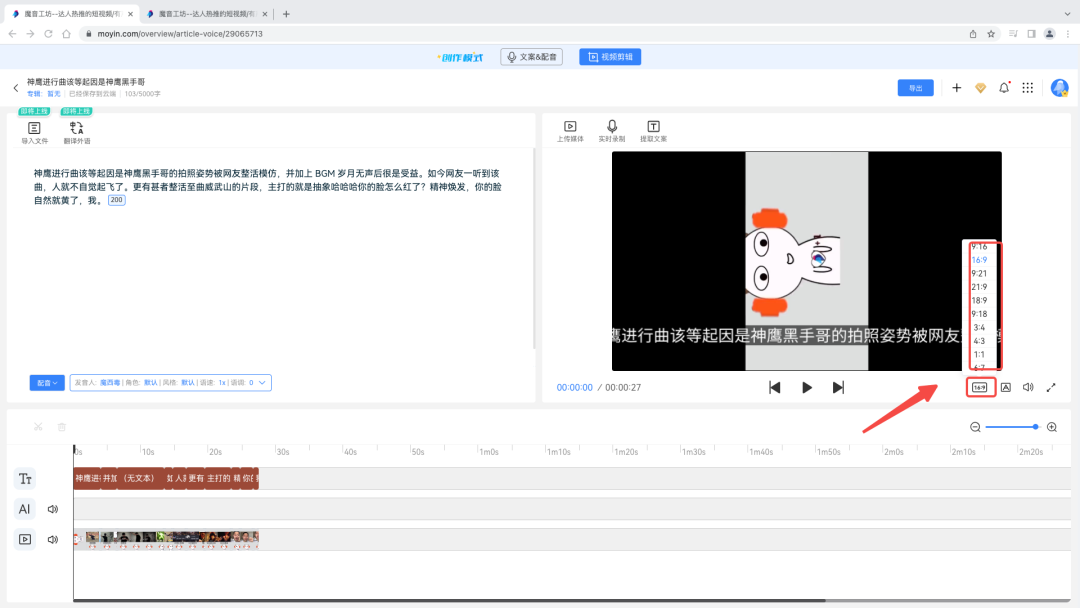Expand the preview to fullscreen
1080x608 pixels.
[1051, 388]
